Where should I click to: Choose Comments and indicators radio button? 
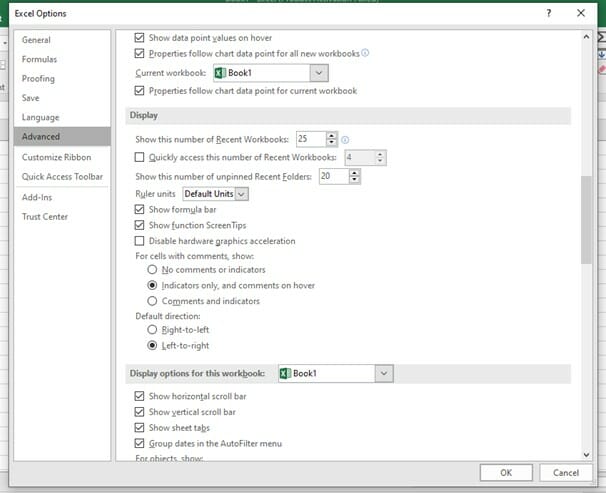152,301
